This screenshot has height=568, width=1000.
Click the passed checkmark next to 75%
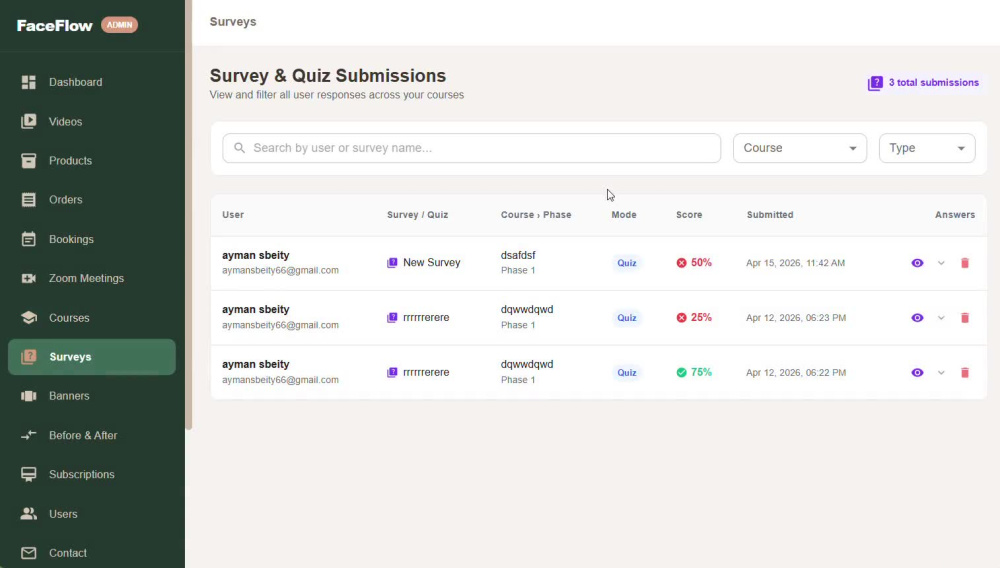(x=682, y=372)
